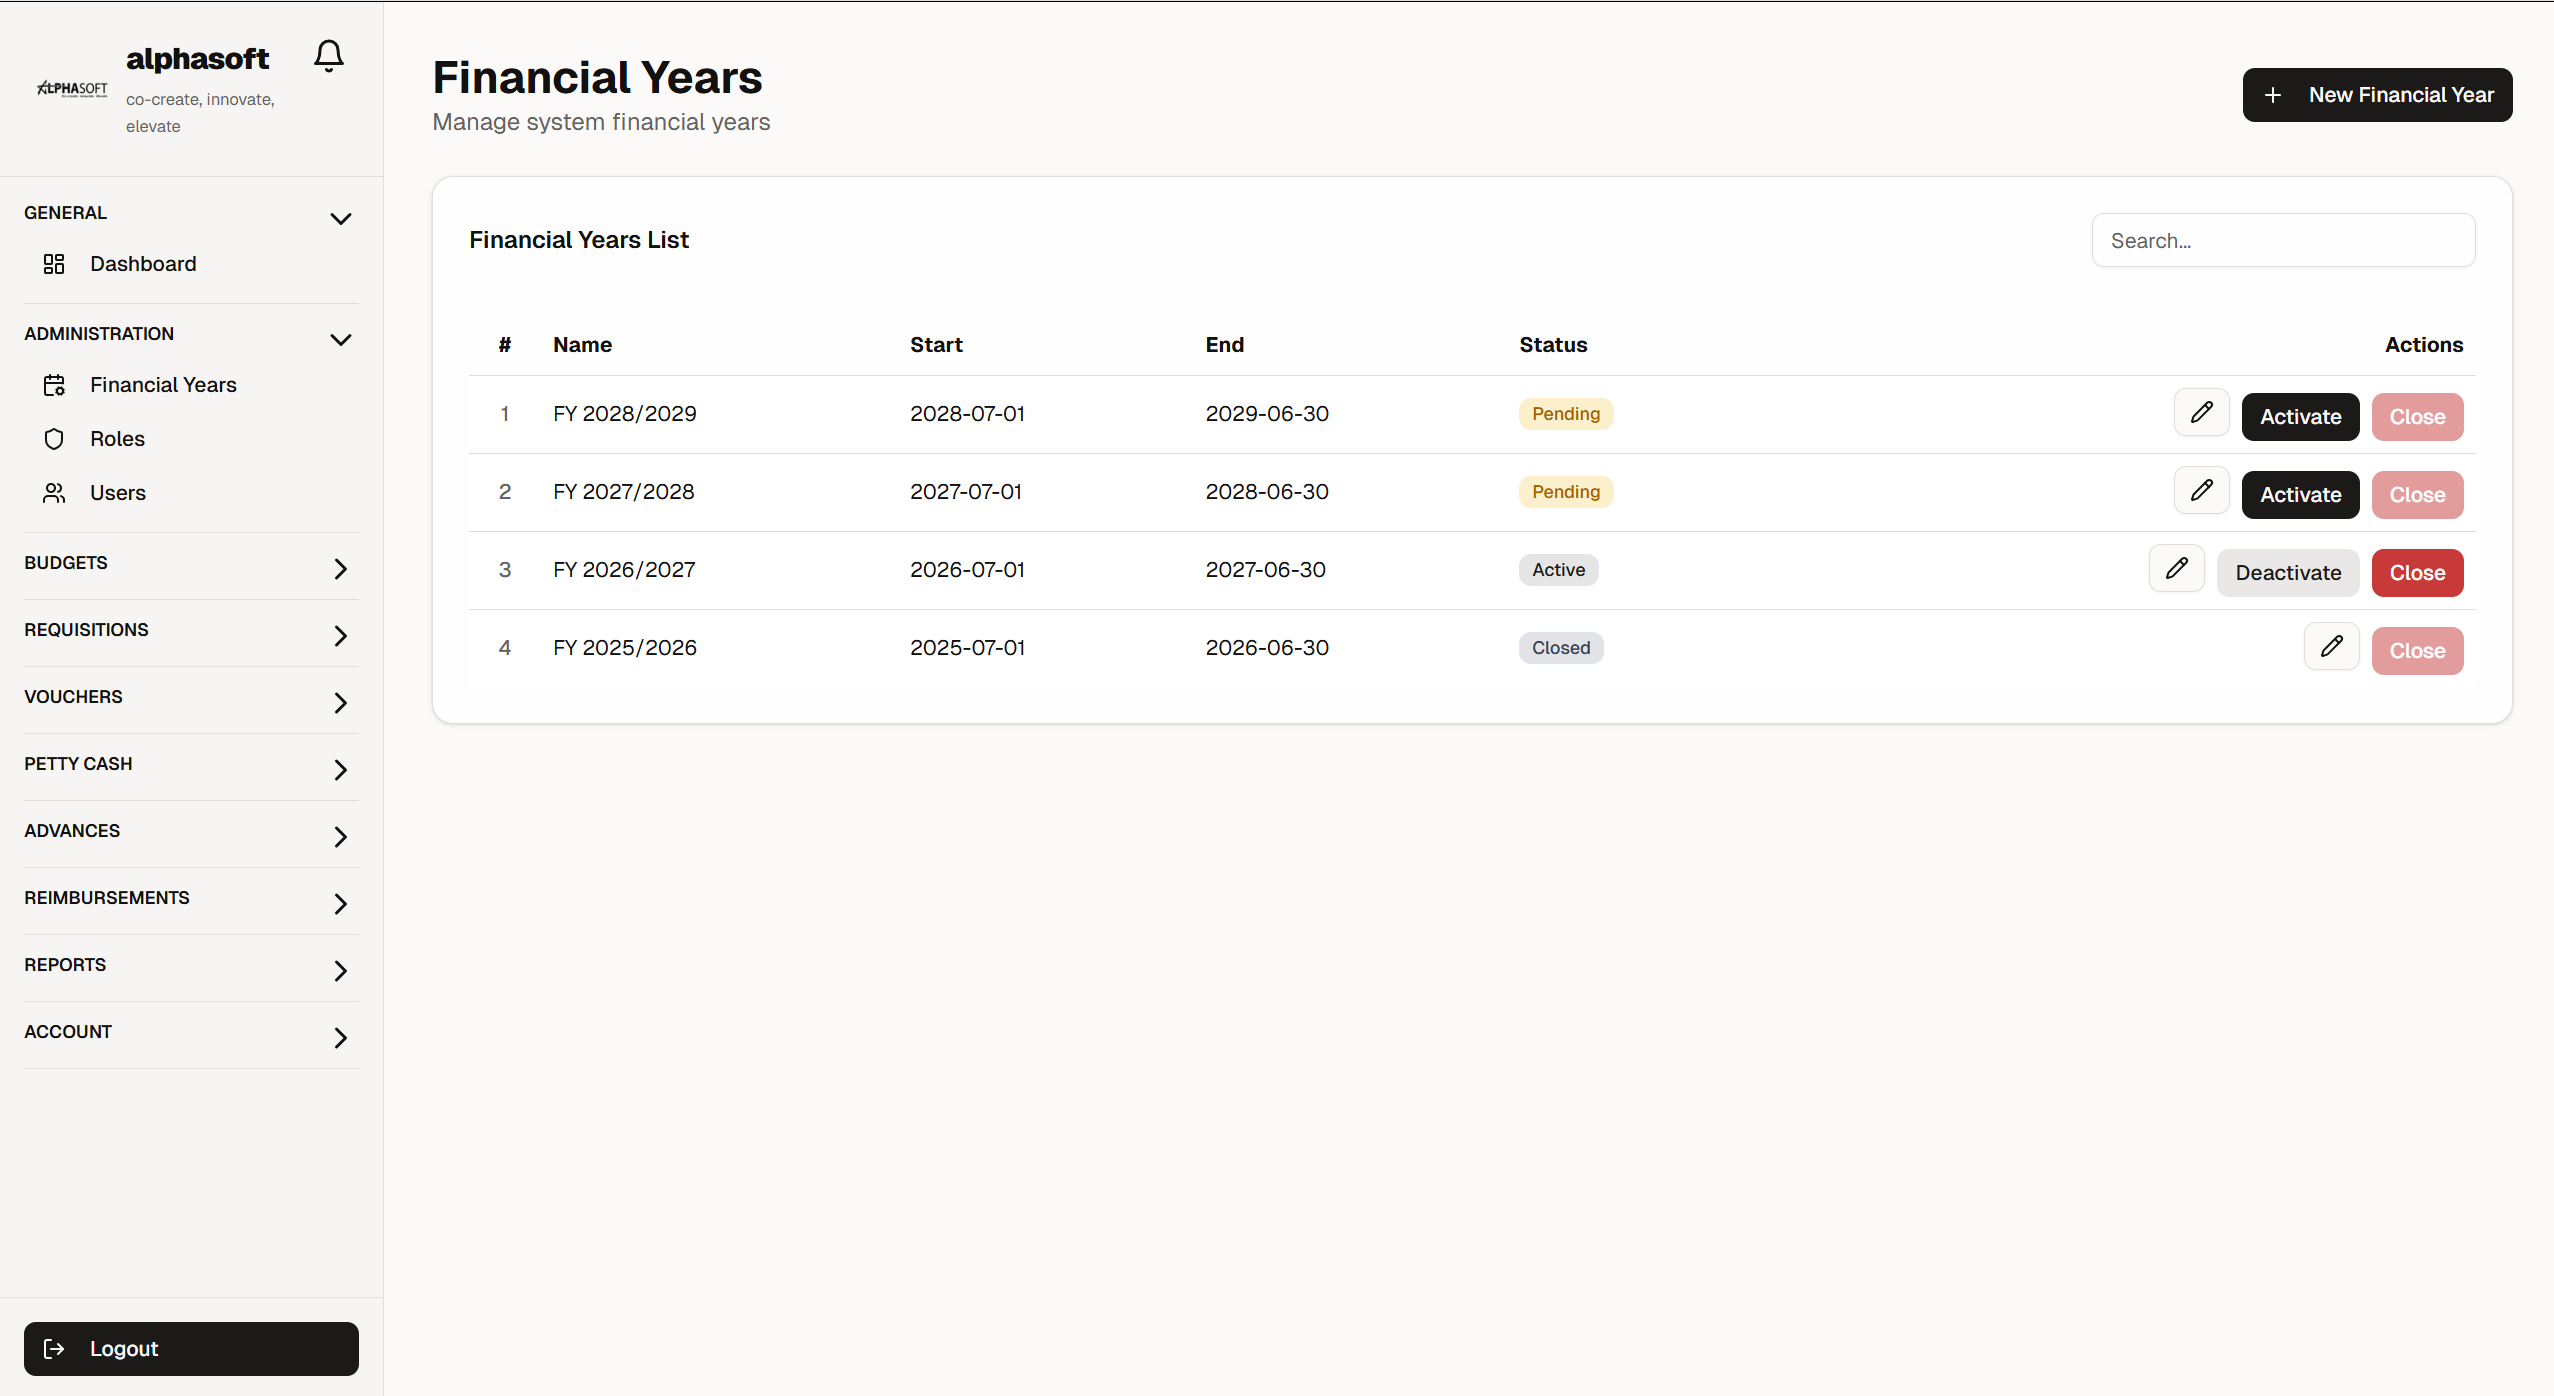2554x1396 pixels.
Task: Expand the BUDGETS sidebar section
Action: (x=340, y=569)
